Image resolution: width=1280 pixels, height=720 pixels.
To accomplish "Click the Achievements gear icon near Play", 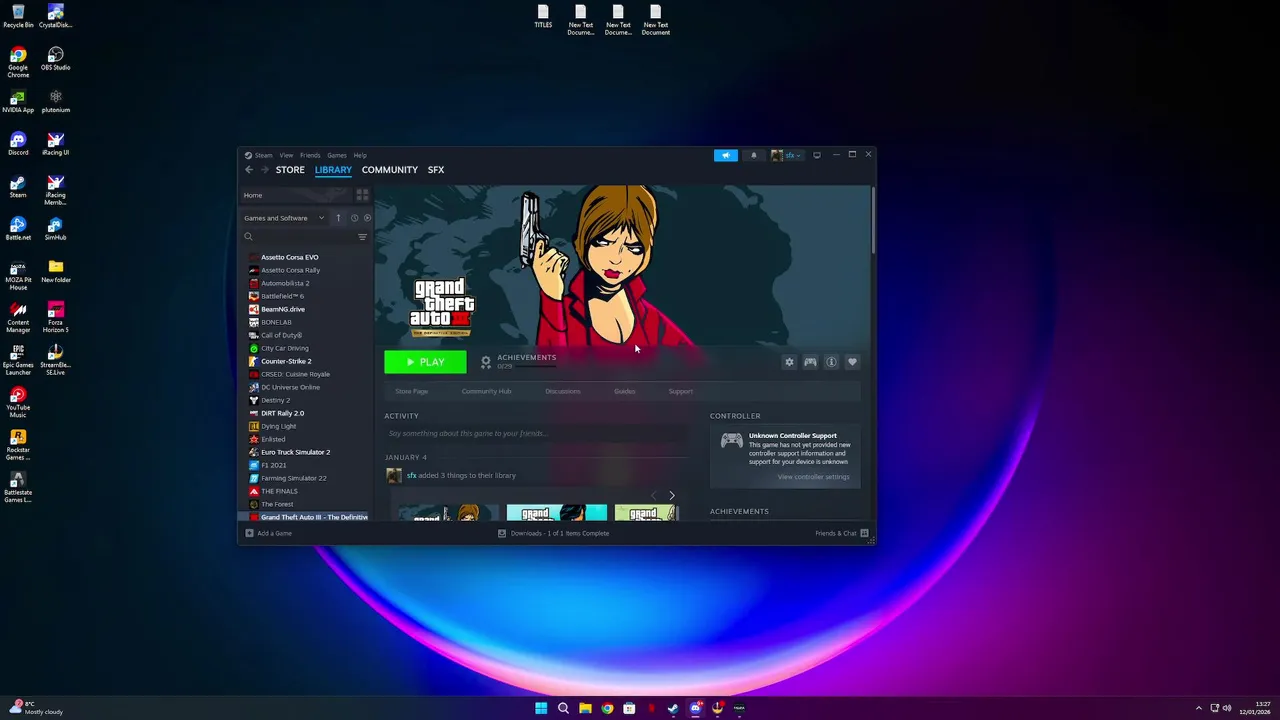I will [x=486, y=362].
